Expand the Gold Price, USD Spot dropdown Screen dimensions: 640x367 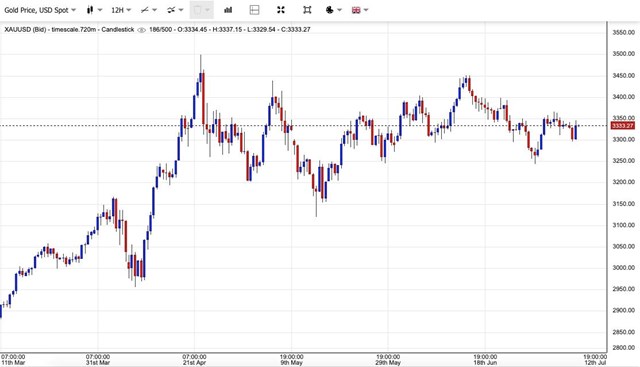coord(40,10)
